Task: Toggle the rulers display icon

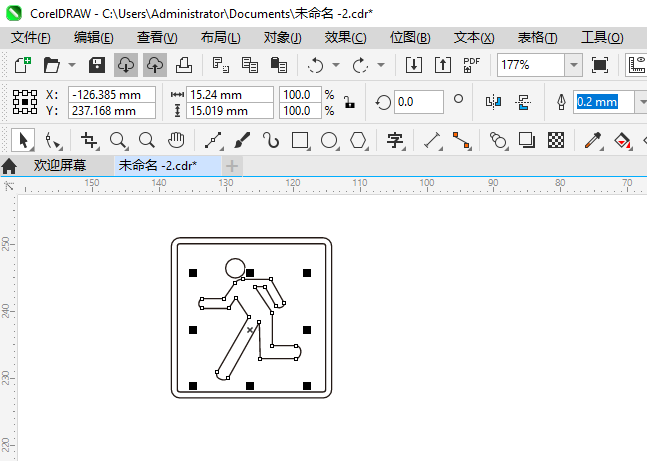Action: (637, 65)
